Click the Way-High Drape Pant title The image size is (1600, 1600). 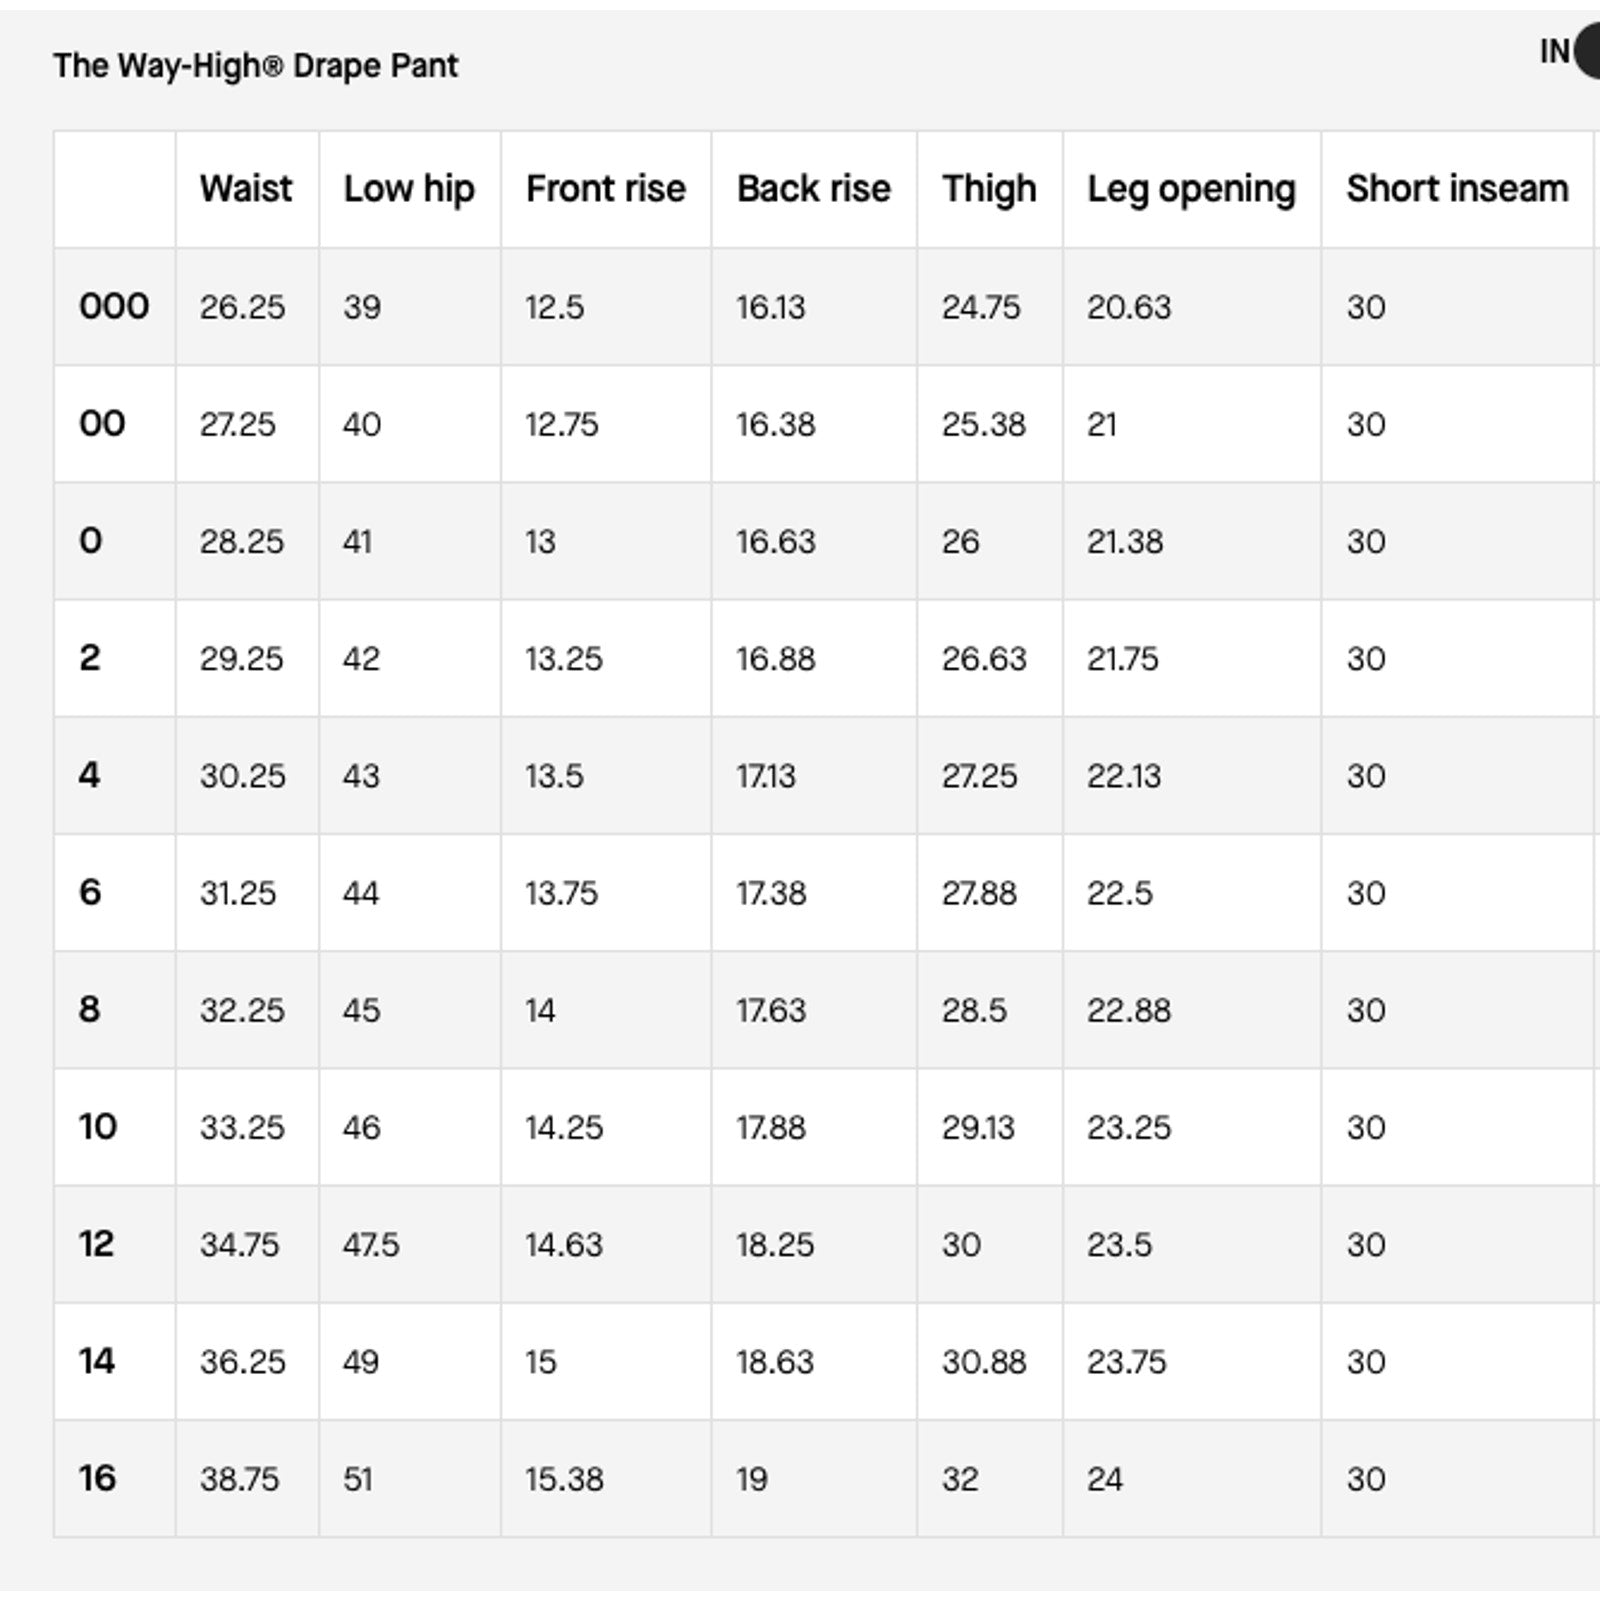coord(256,66)
